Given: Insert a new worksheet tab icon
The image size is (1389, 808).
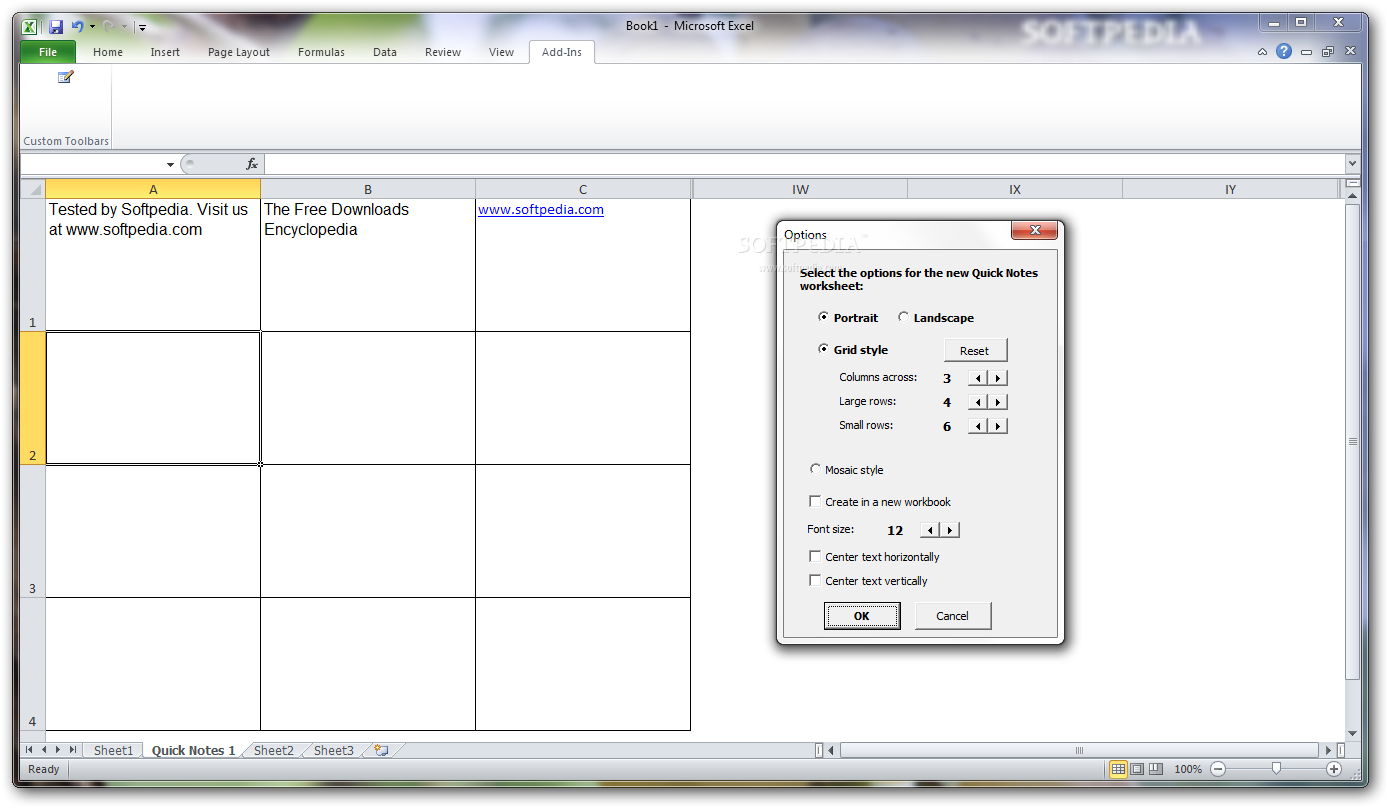Looking at the screenshot, I should coord(381,750).
